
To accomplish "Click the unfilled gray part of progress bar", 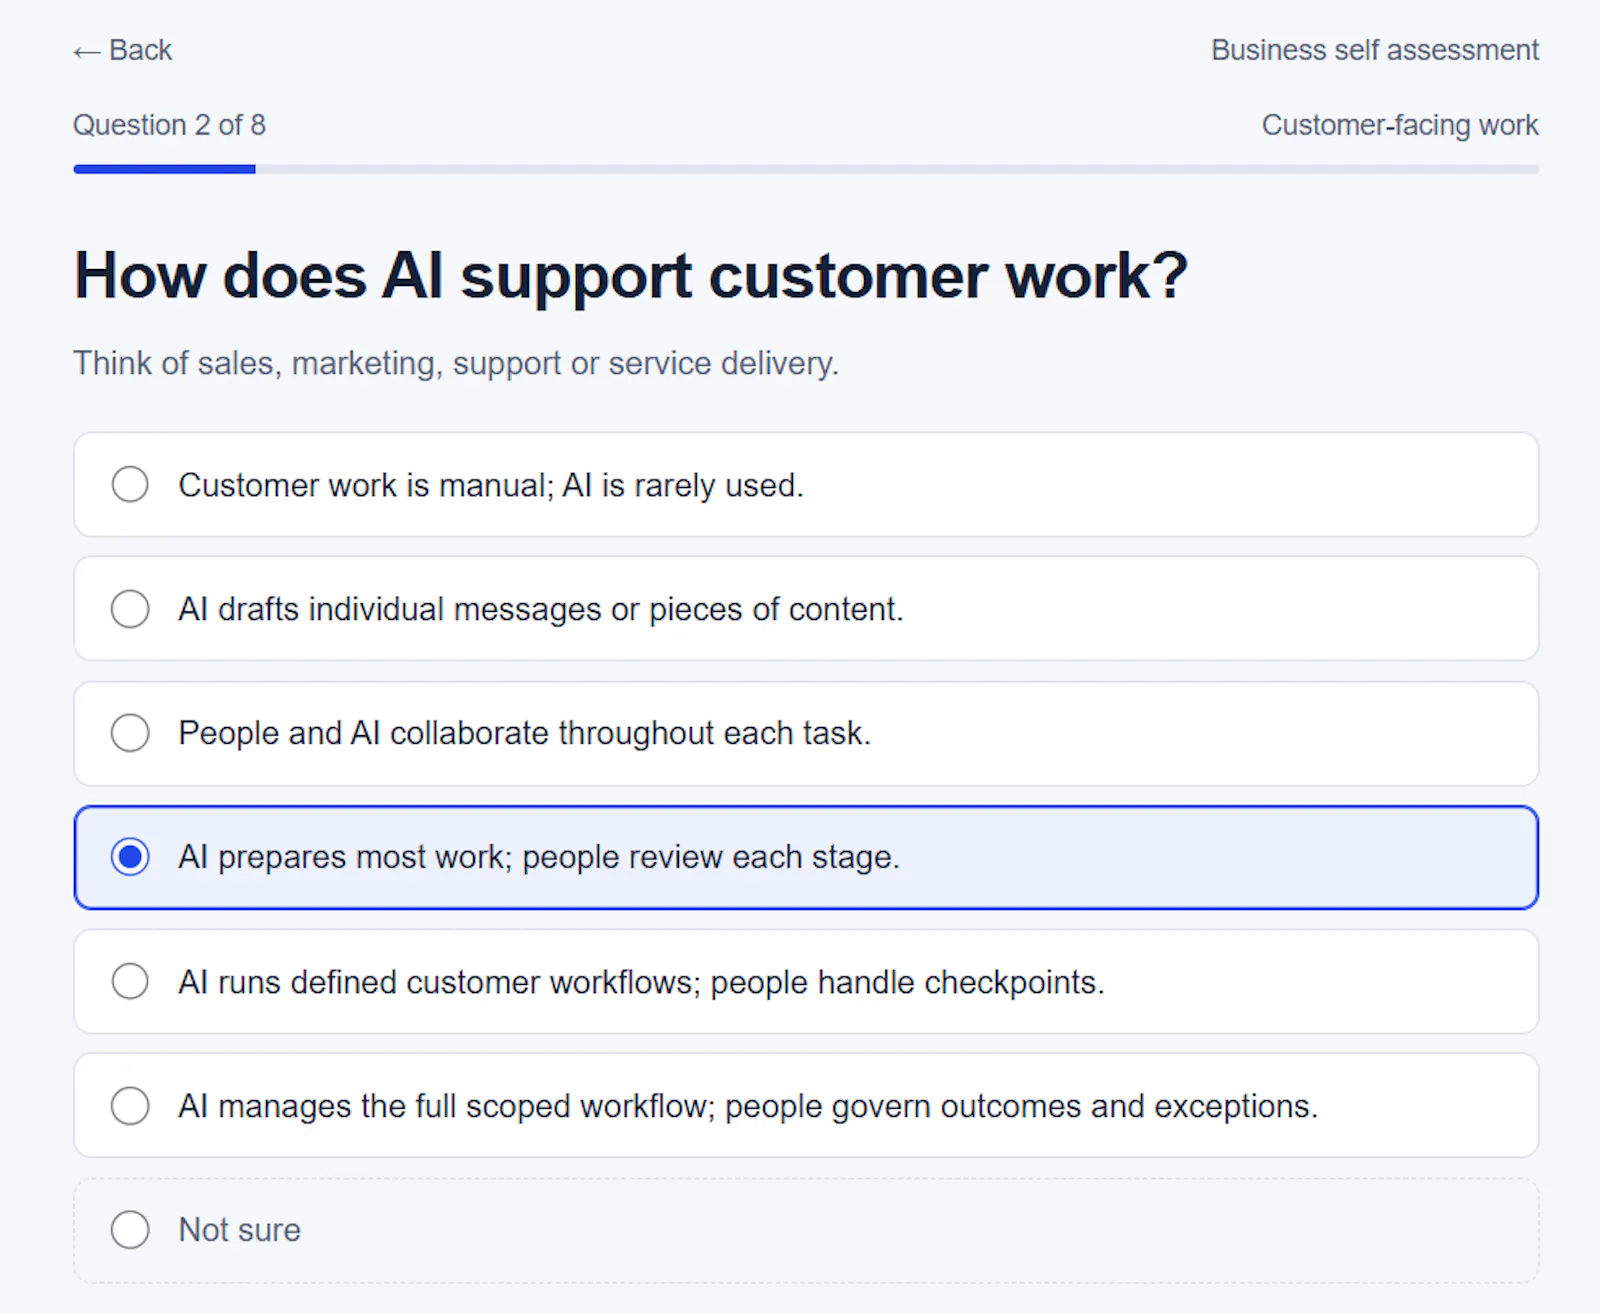I will coord(897,169).
